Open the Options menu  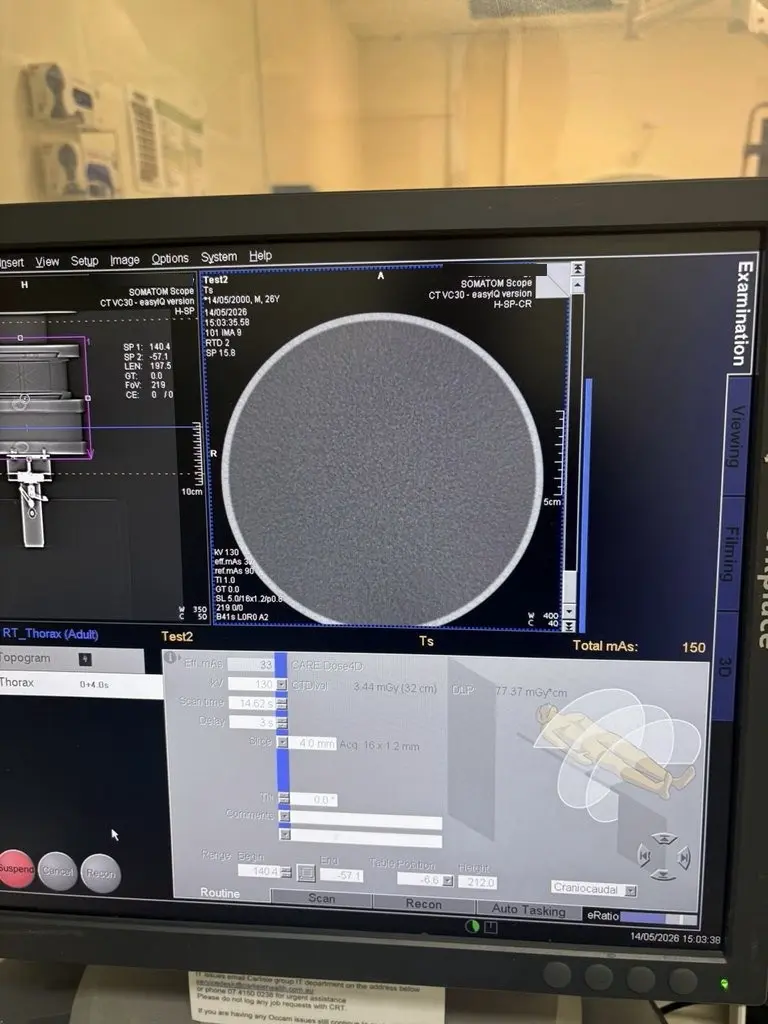[x=170, y=259]
